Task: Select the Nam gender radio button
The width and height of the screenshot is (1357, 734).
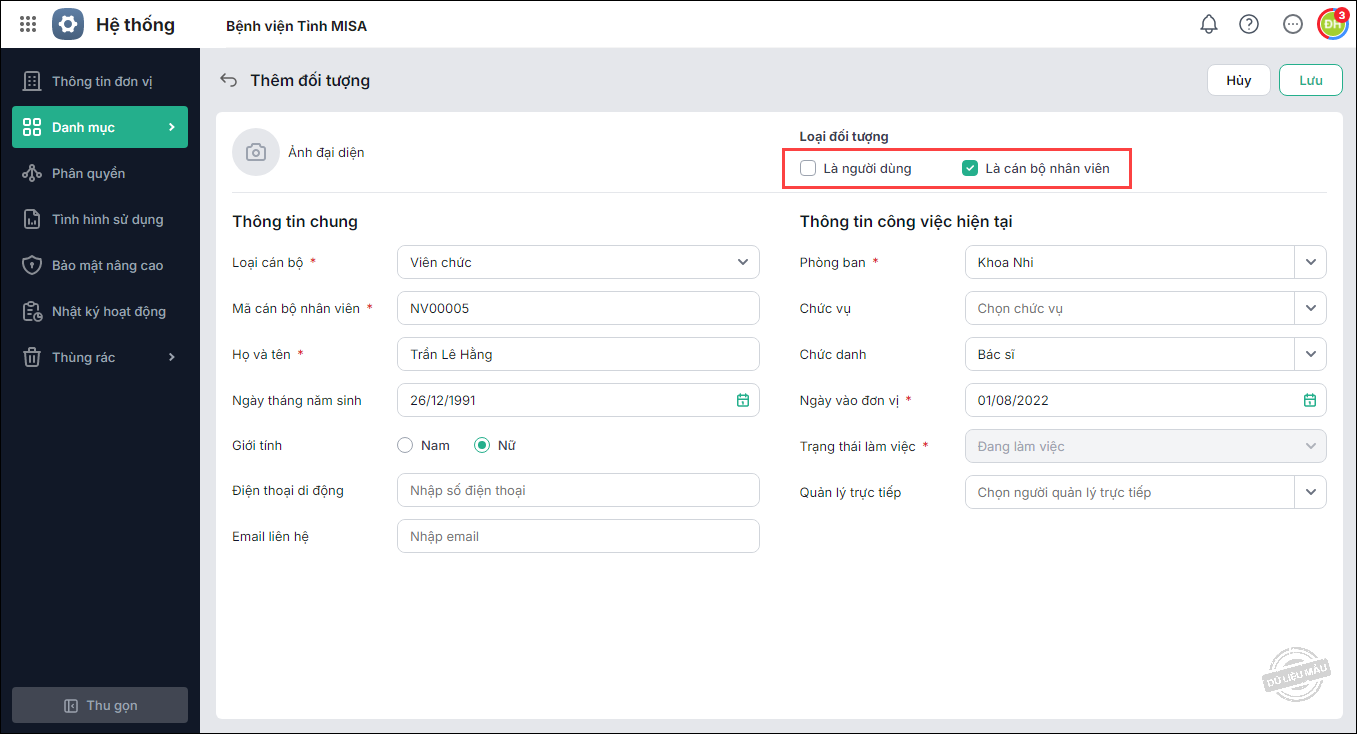Action: coord(405,446)
